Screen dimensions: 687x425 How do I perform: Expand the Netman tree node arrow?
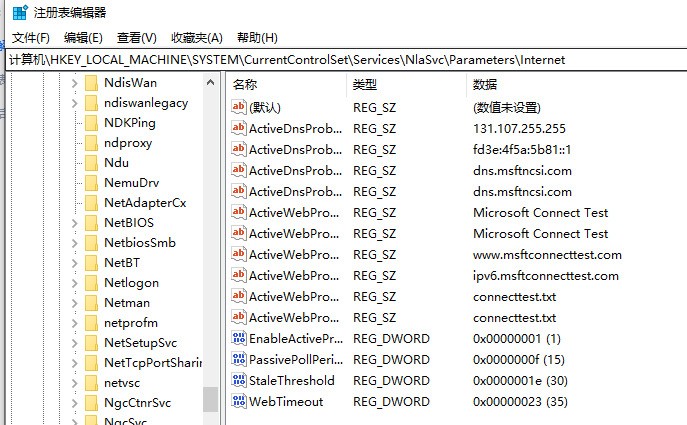pyautogui.click(x=74, y=303)
